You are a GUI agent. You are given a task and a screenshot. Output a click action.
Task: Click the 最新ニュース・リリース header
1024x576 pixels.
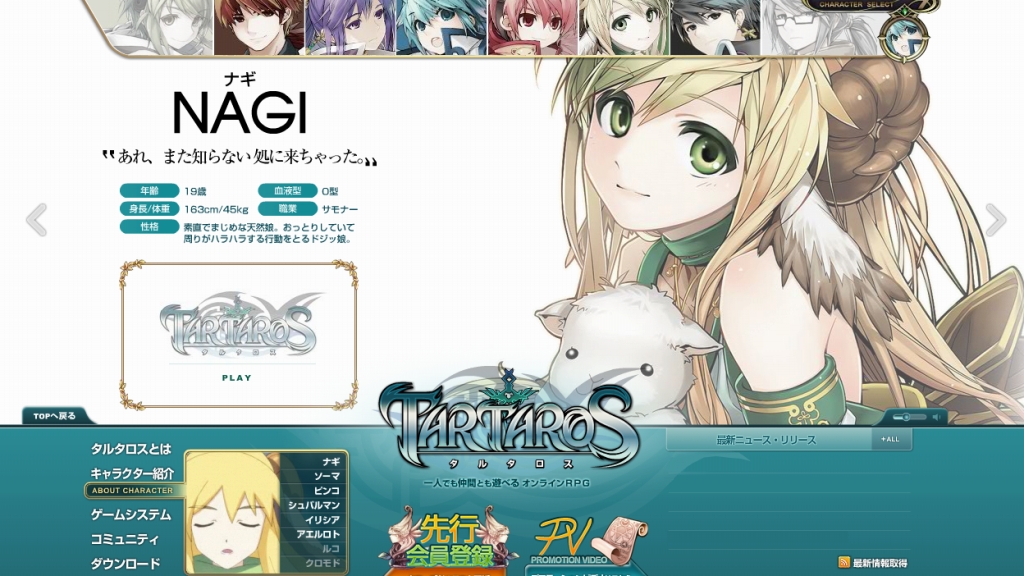767,440
